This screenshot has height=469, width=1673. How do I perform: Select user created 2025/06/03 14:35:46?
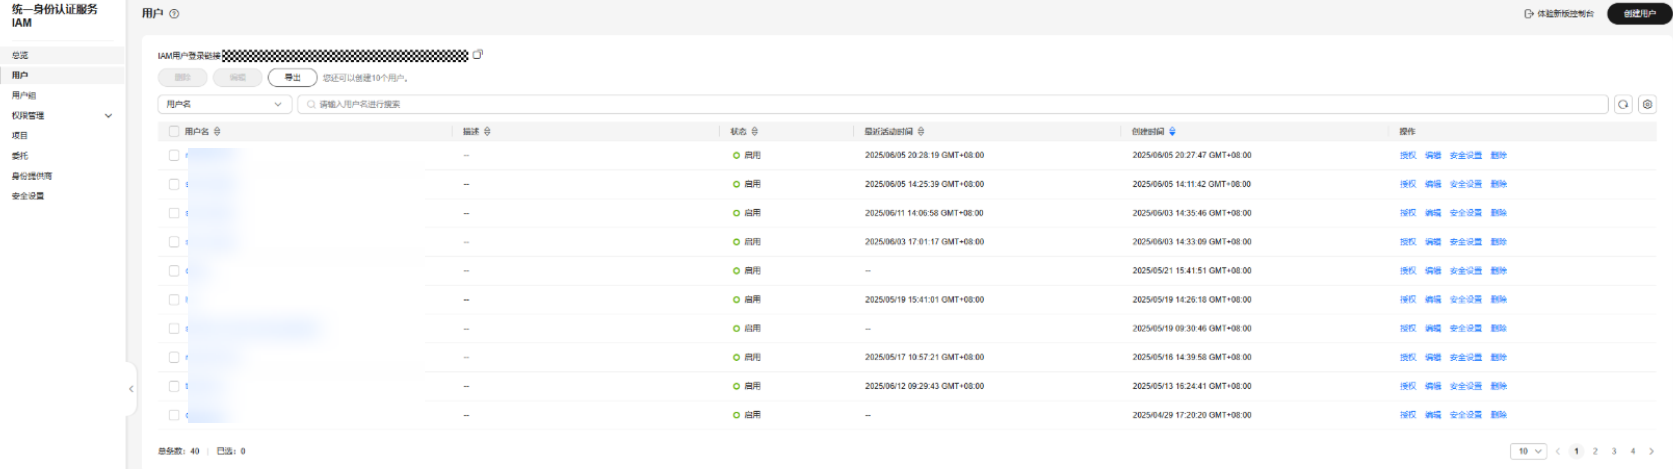(x=174, y=213)
